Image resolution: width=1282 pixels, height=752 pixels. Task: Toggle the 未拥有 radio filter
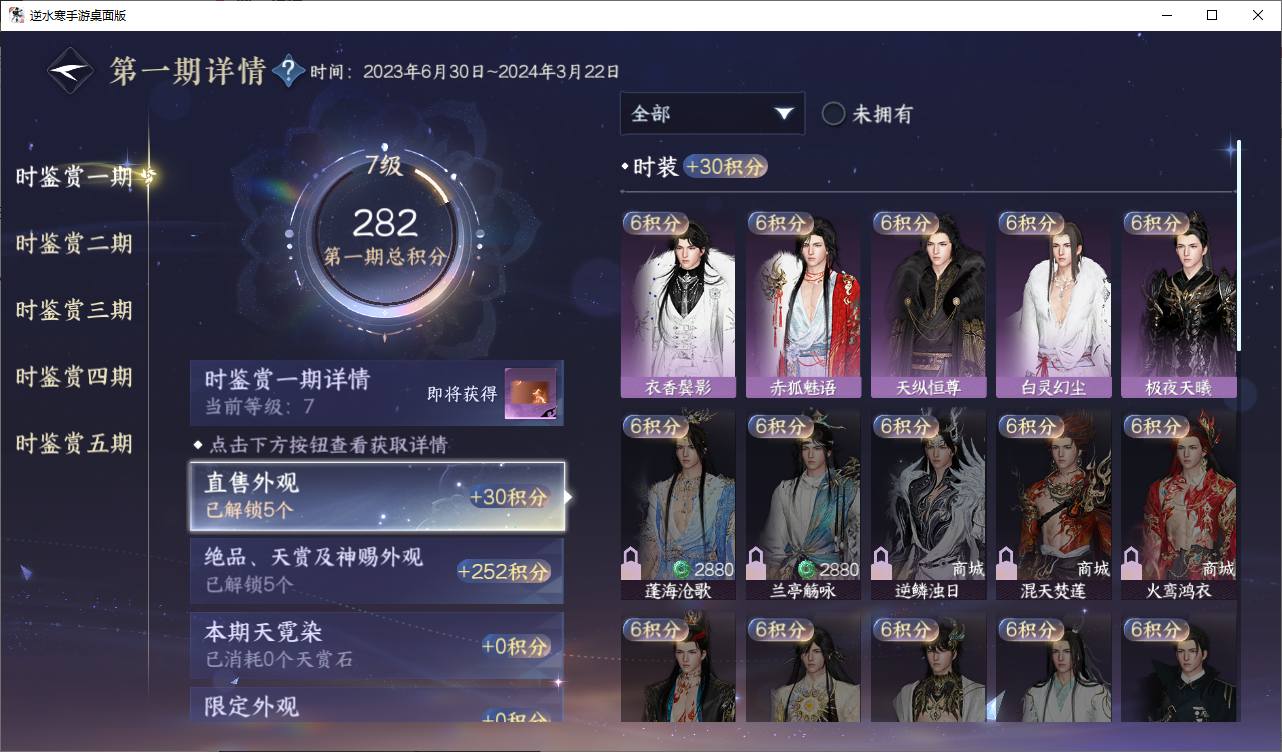pyautogui.click(x=833, y=114)
